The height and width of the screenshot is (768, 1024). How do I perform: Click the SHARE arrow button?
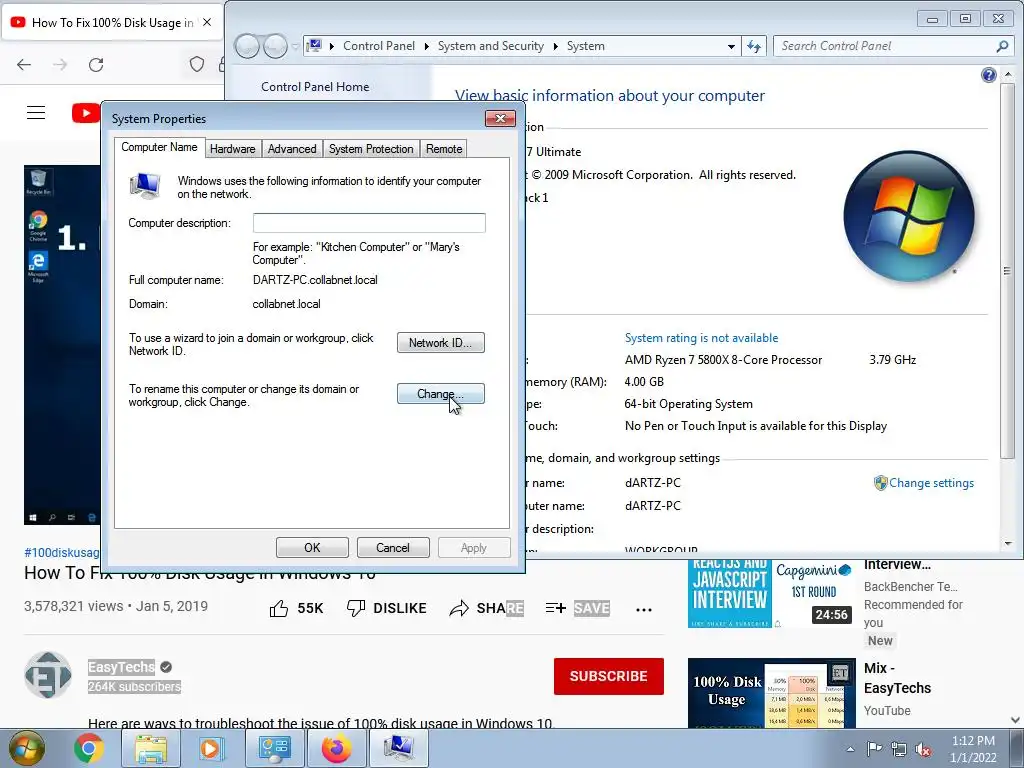click(487, 608)
